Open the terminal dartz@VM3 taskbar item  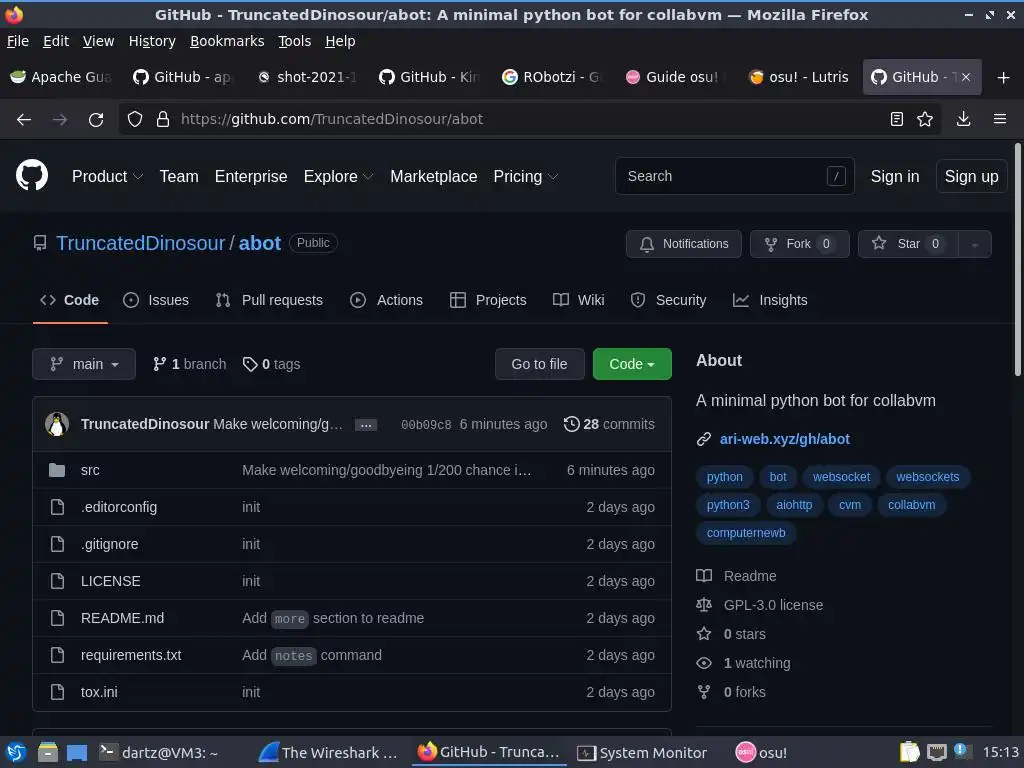[159, 752]
